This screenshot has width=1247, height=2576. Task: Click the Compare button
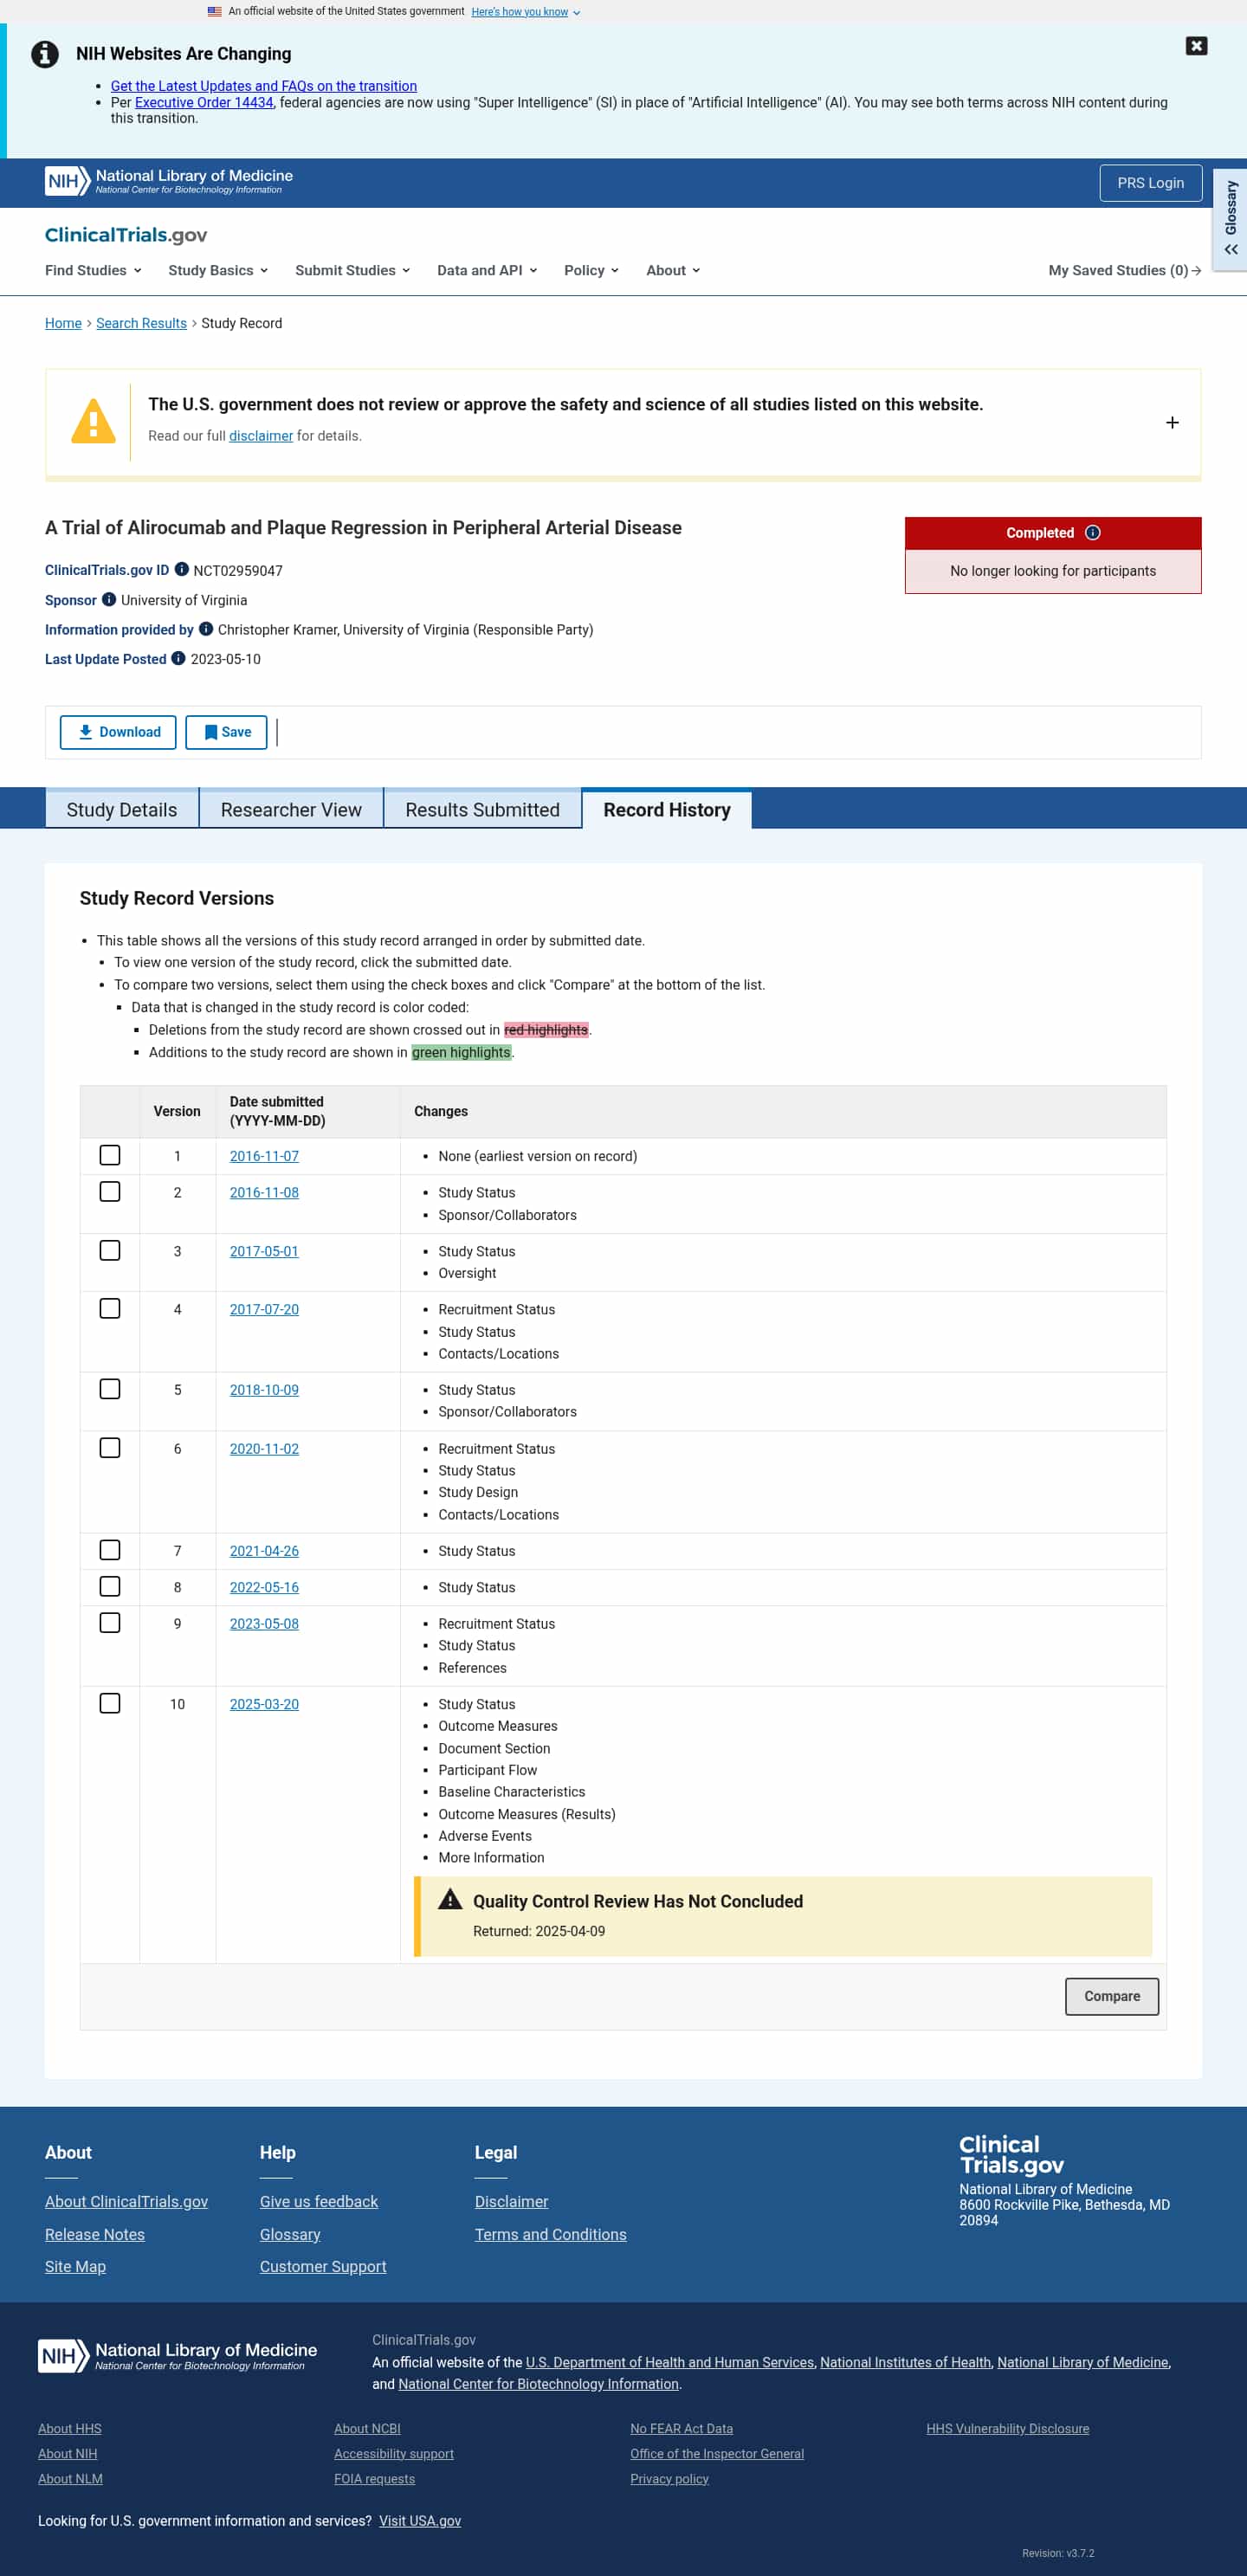coord(1111,1996)
